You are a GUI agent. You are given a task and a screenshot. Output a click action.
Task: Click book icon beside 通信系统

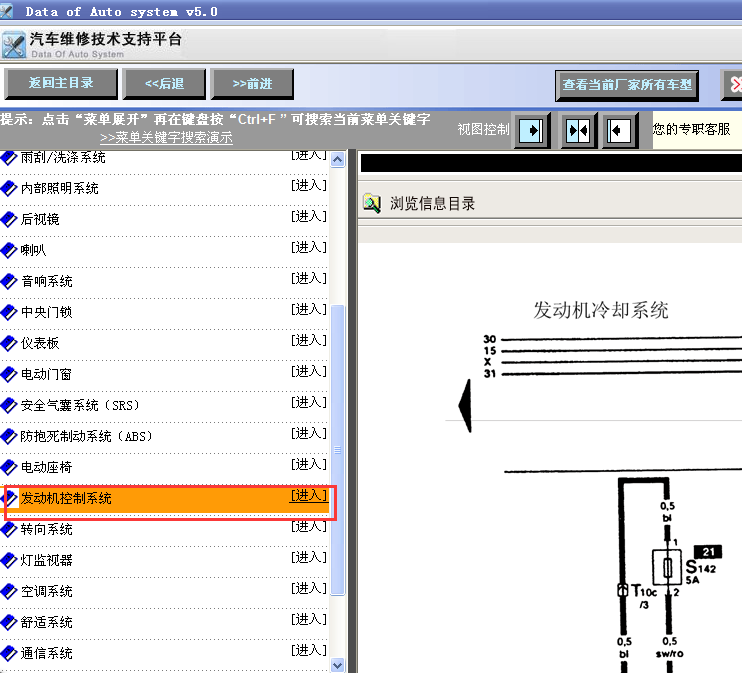9,653
